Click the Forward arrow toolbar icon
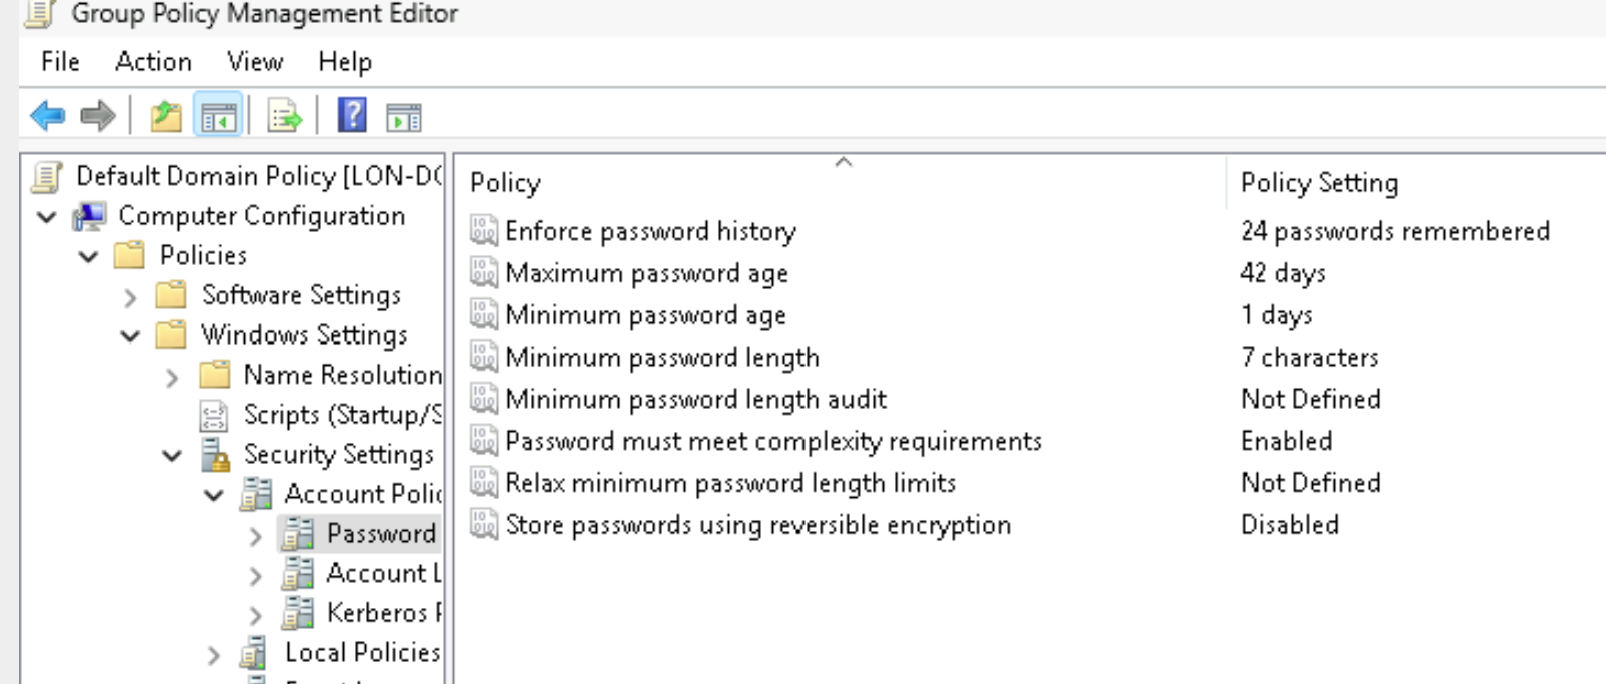This screenshot has height=684, width=1606. point(97,117)
